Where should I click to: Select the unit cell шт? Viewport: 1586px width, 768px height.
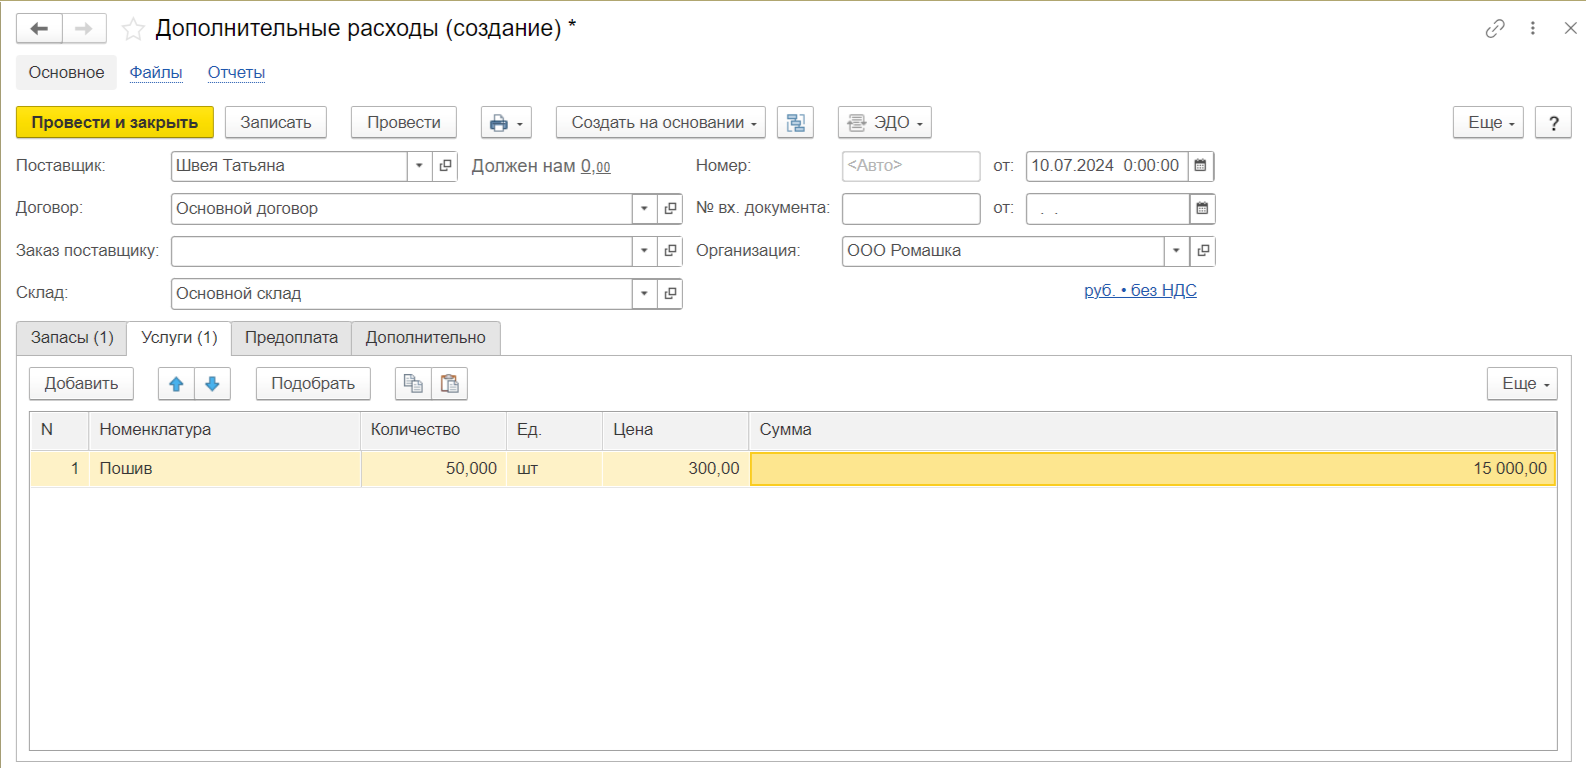[555, 469]
